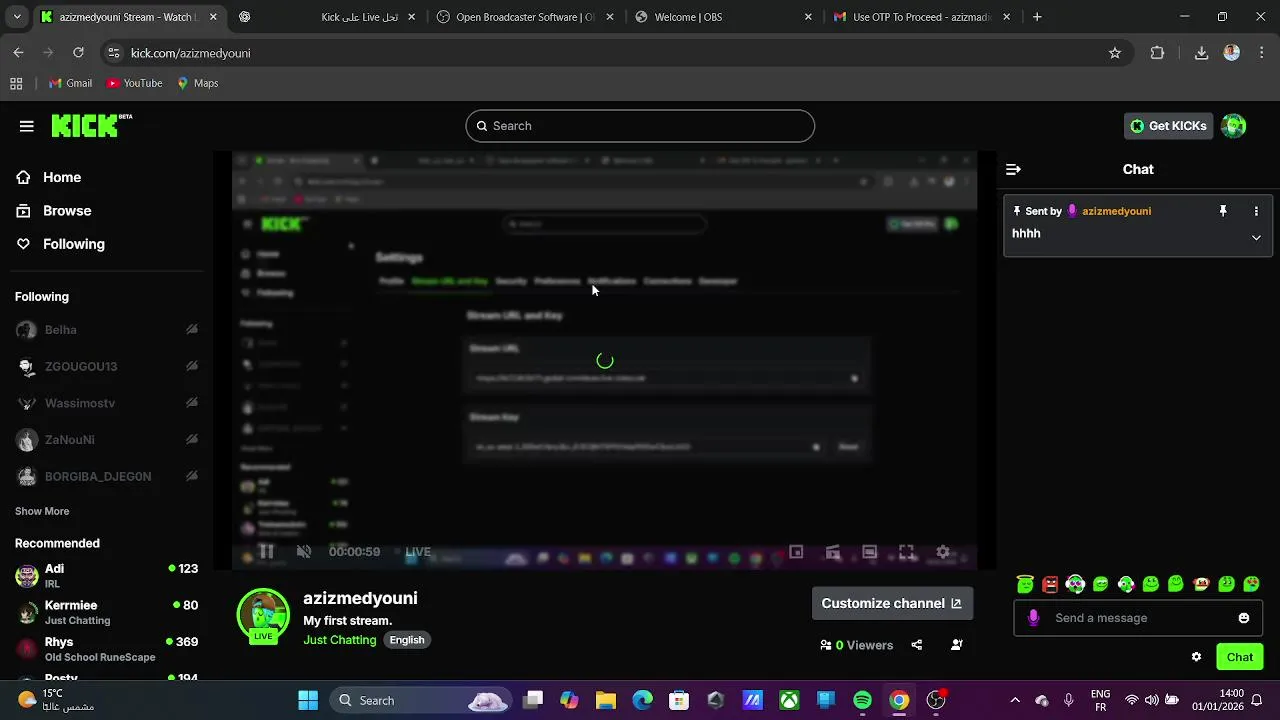Expand the pinned hhhh message
Screen dimensions: 1280x720
[1256, 238]
